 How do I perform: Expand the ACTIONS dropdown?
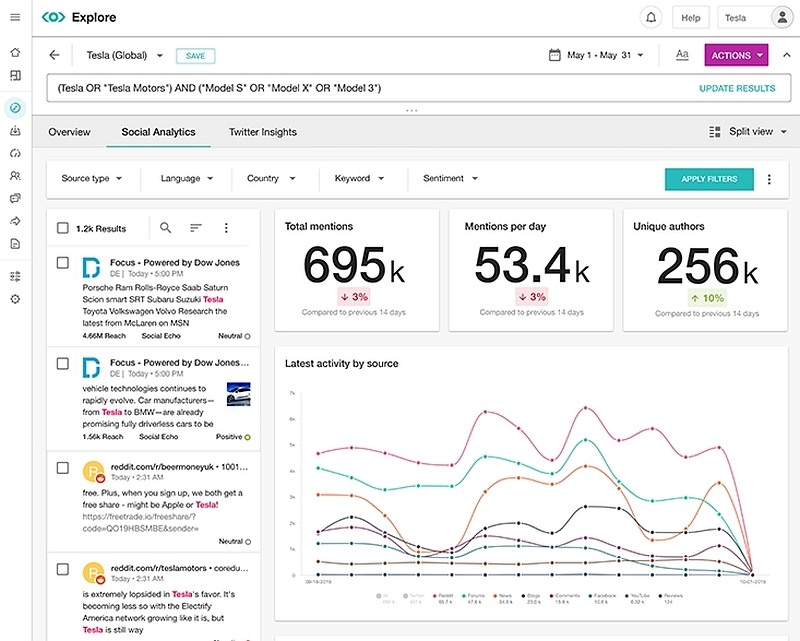coord(736,55)
